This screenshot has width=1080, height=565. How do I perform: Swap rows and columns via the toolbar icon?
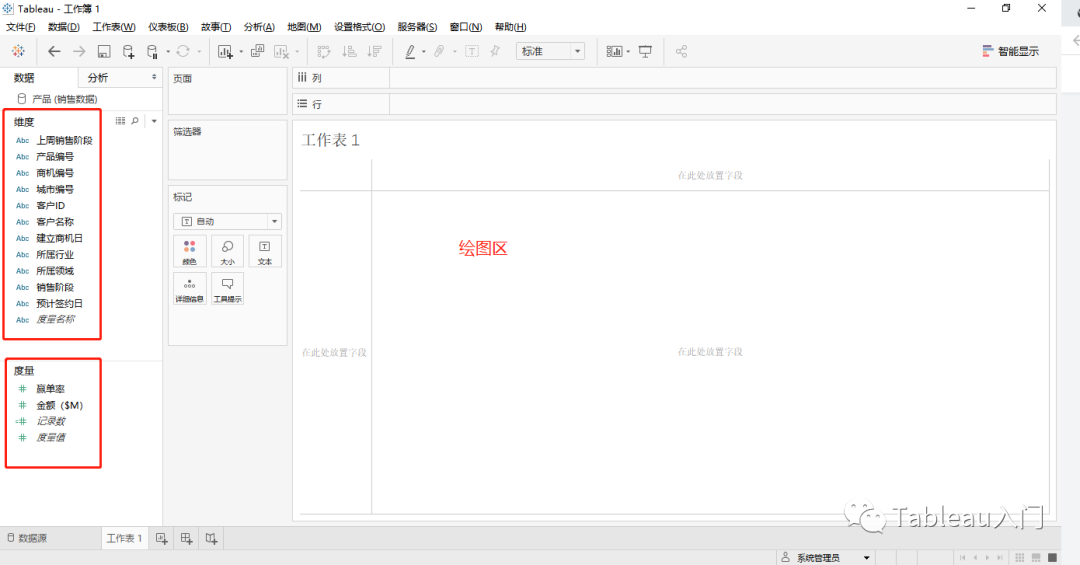pyautogui.click(x=324, y=51)
